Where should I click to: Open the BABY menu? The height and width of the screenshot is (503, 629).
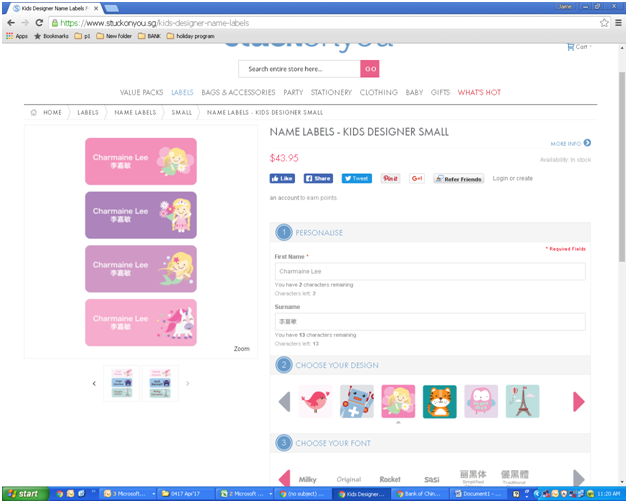click(x=414, y=93)
